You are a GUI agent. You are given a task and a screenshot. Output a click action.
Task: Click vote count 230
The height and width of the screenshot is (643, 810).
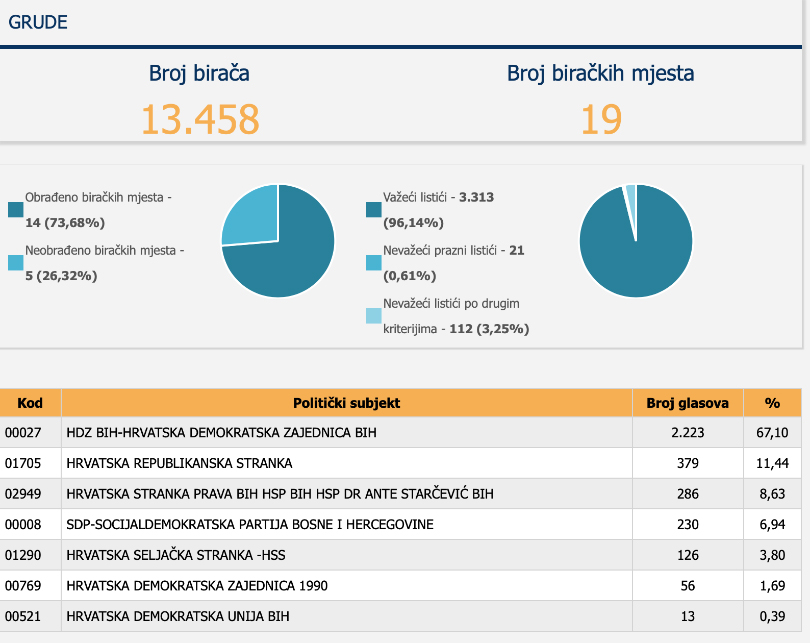[688, 524]
